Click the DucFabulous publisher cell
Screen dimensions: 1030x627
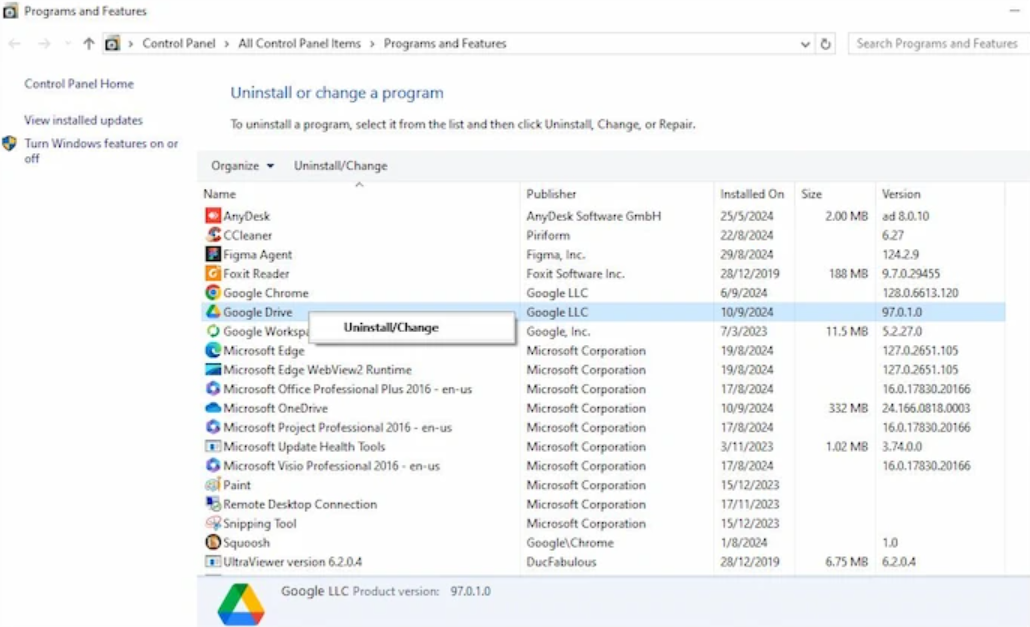561,562
